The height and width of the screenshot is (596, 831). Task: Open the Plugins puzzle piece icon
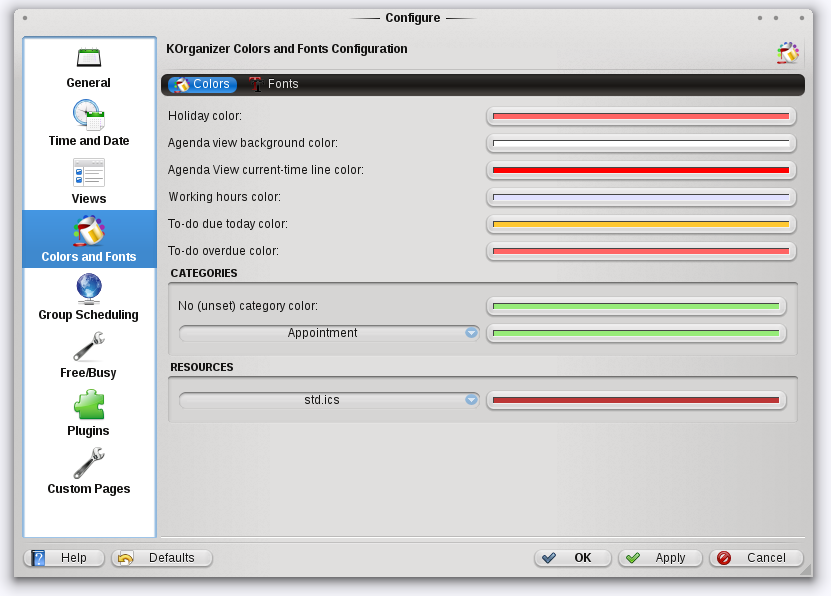click(x=89, y=405)
